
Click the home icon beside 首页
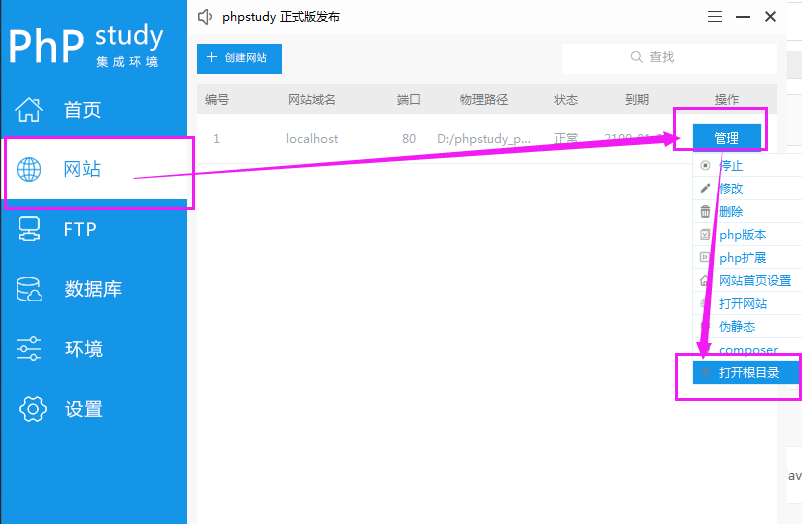tap(29, 110)
